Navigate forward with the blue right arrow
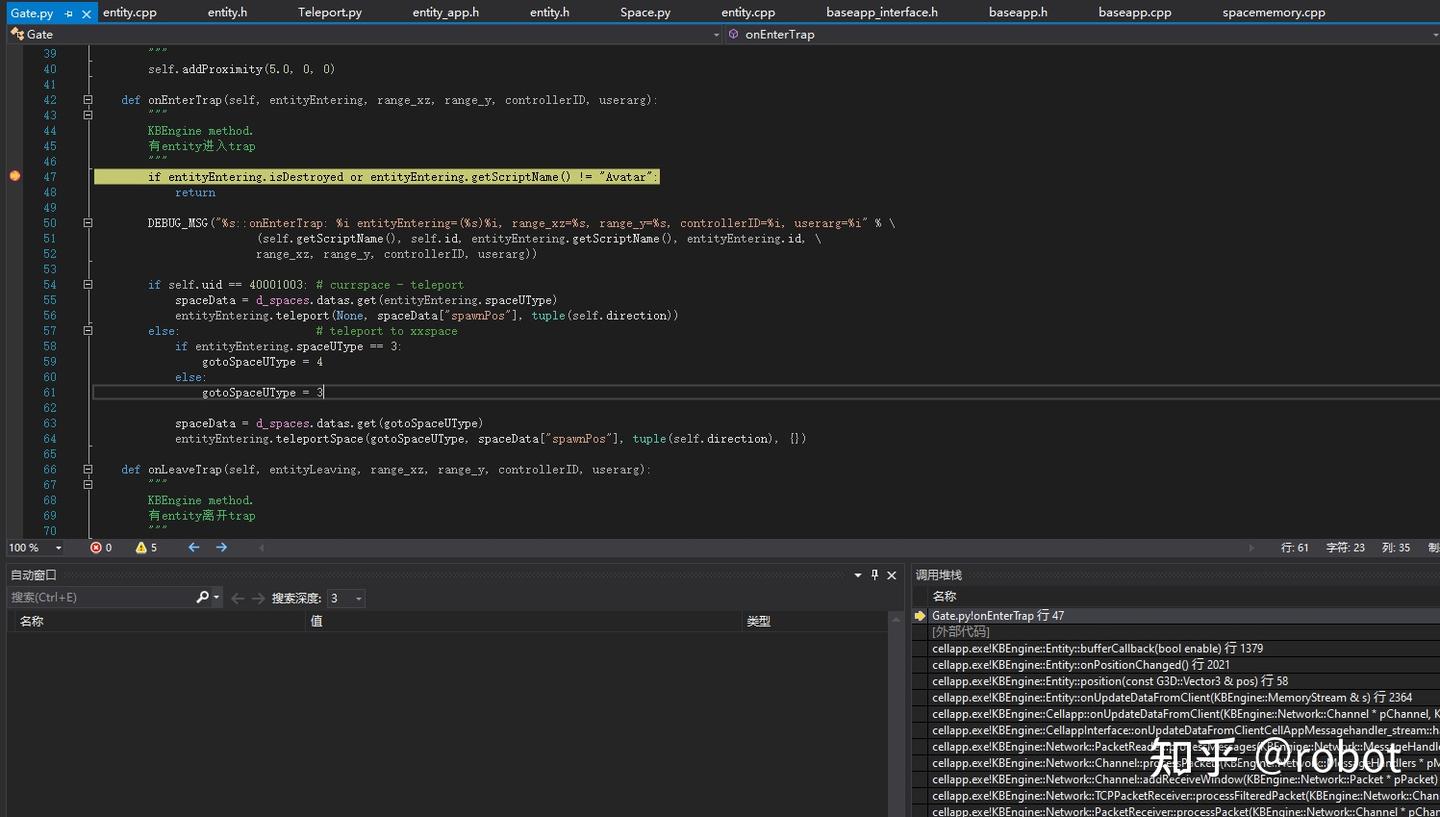The image size is (1440, 817). point(222,547)
